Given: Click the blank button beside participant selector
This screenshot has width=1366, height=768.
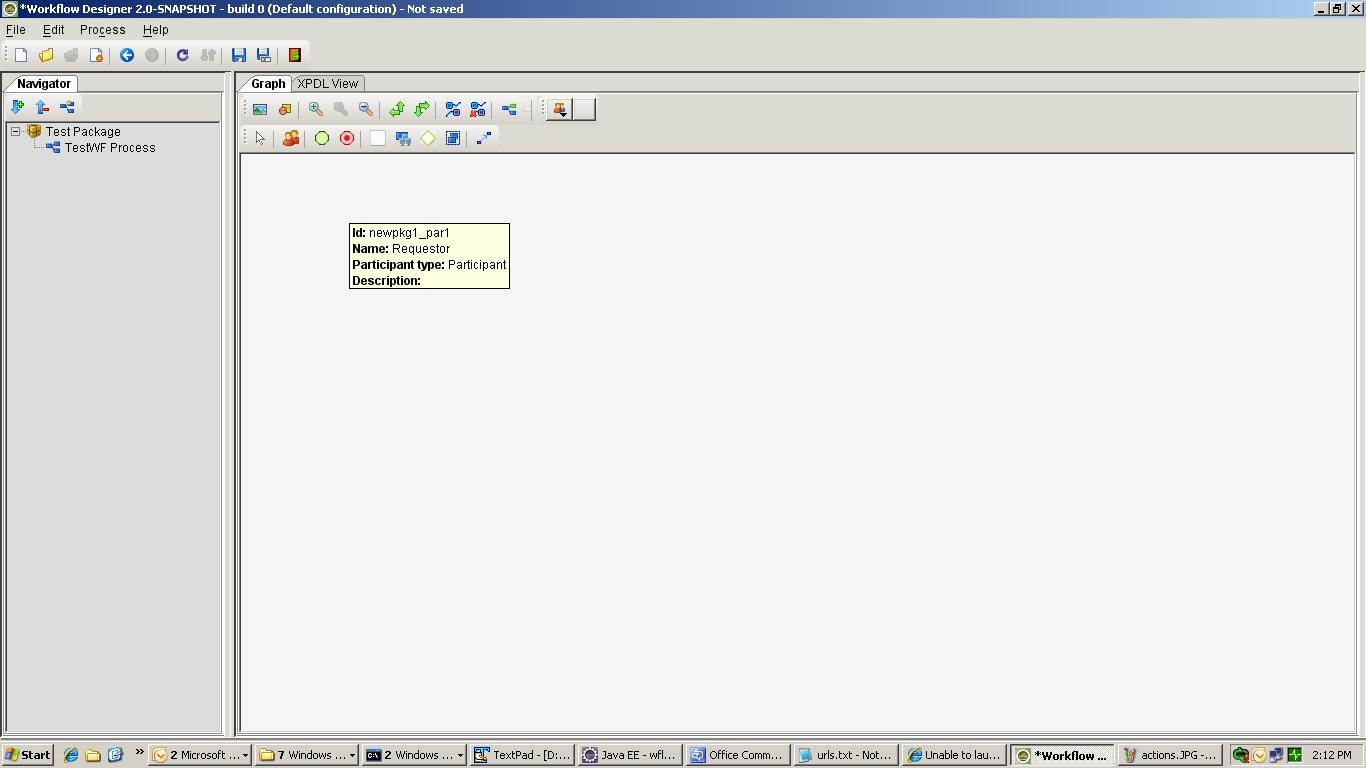Looking at the screenshot, I should [x=584, y=109].
